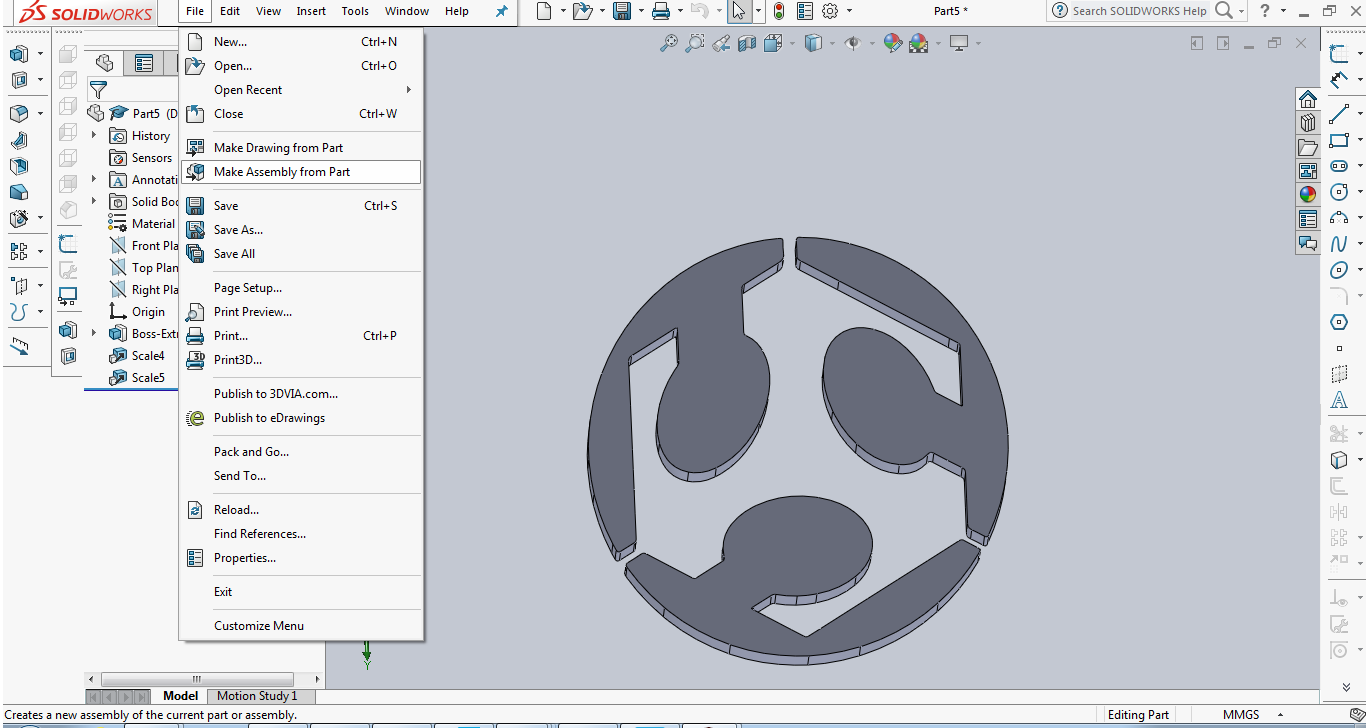Click the Edit Appearance color ball icon

click(x=893, y=43)
